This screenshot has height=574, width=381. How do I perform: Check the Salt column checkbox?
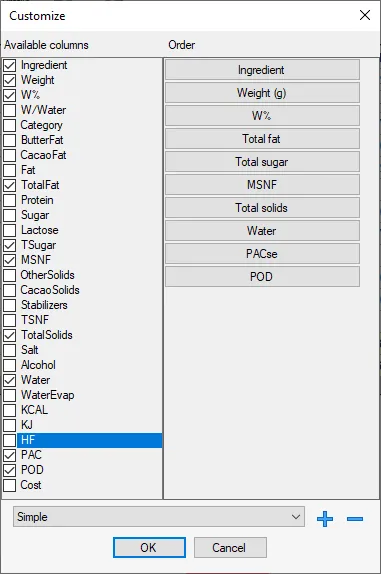pos(10,350)
